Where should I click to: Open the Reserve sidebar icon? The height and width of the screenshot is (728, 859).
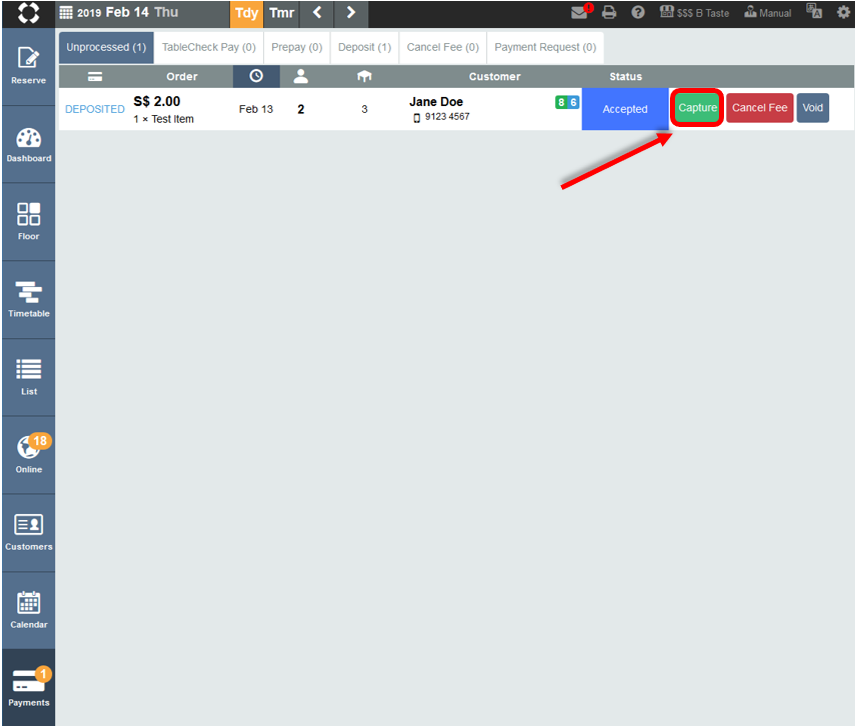(28, 66)
